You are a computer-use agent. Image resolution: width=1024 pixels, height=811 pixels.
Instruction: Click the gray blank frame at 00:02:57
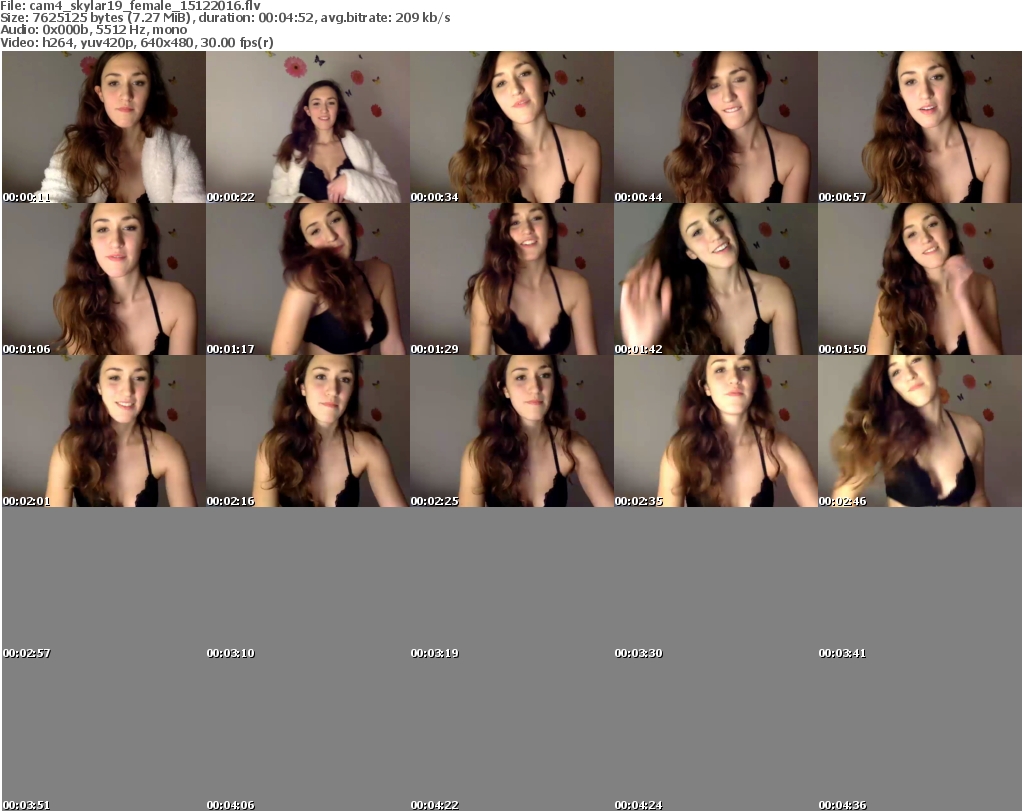coord(103,583)
